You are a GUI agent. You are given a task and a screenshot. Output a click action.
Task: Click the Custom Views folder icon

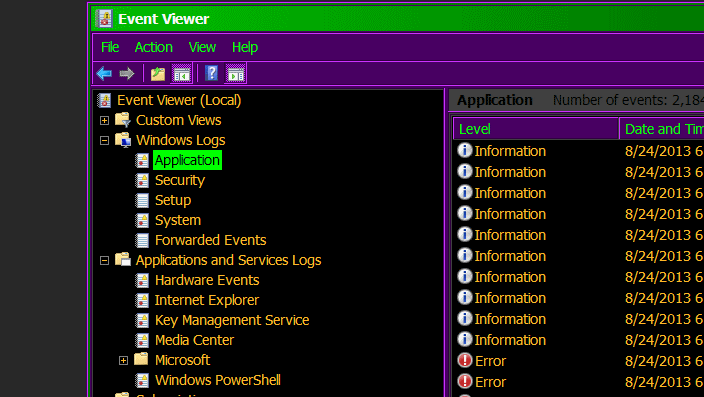123,120
